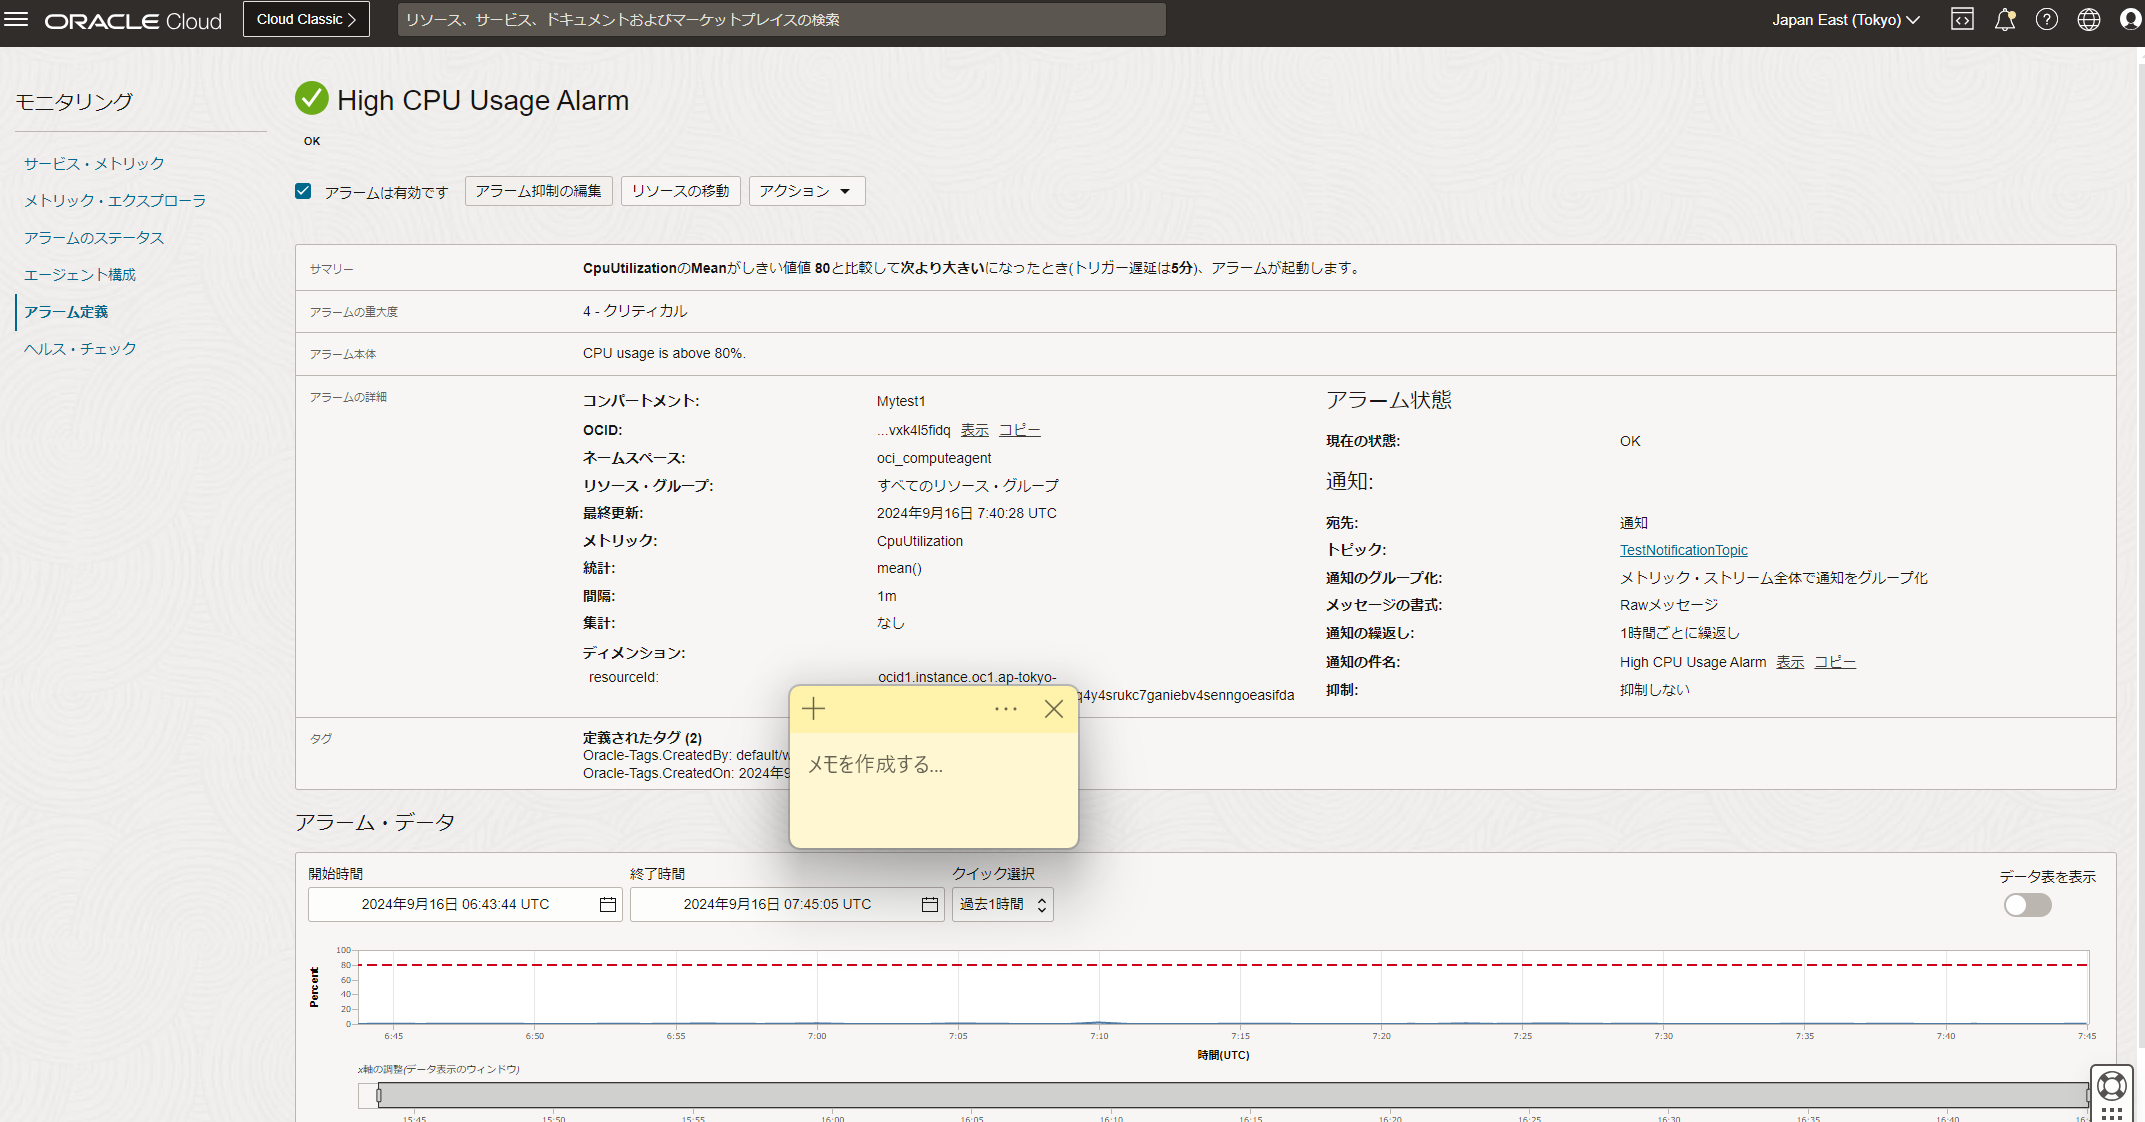Uncheck the アラームは有効です checkbox
Image resolution: width=2145 pixels, height=1122 pixels.
pos(304,191)
